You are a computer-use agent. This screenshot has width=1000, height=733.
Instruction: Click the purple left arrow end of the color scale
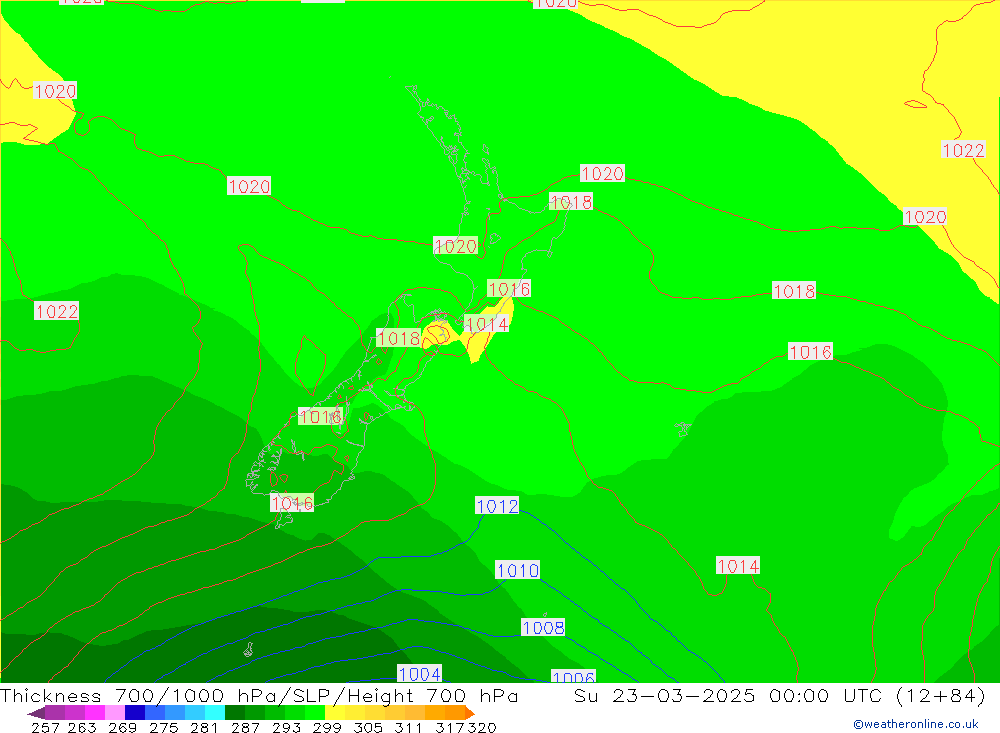(x=36, y=713)
